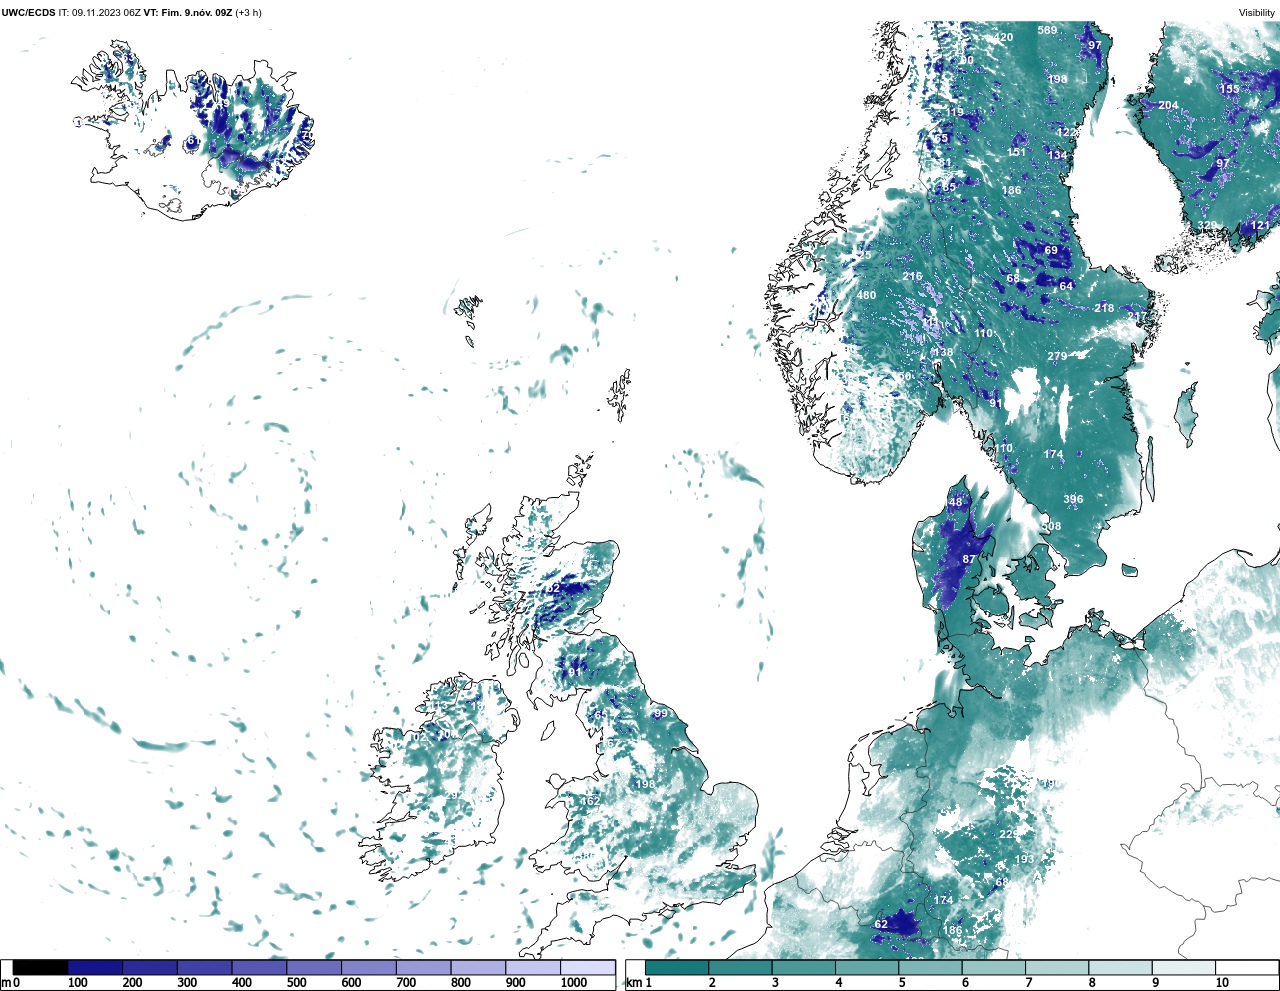Click the 900–1000 m pale lavender swatch
Screen dimensions: 1280x991
coord(533,968)
